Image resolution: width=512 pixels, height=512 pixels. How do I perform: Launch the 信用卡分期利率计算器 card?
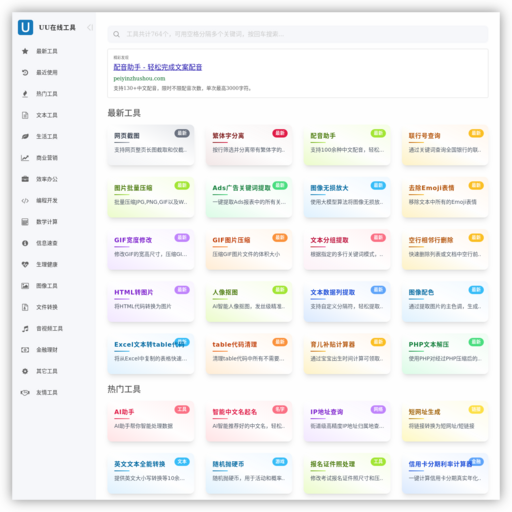pyautogui.click(x=445, y=473)
